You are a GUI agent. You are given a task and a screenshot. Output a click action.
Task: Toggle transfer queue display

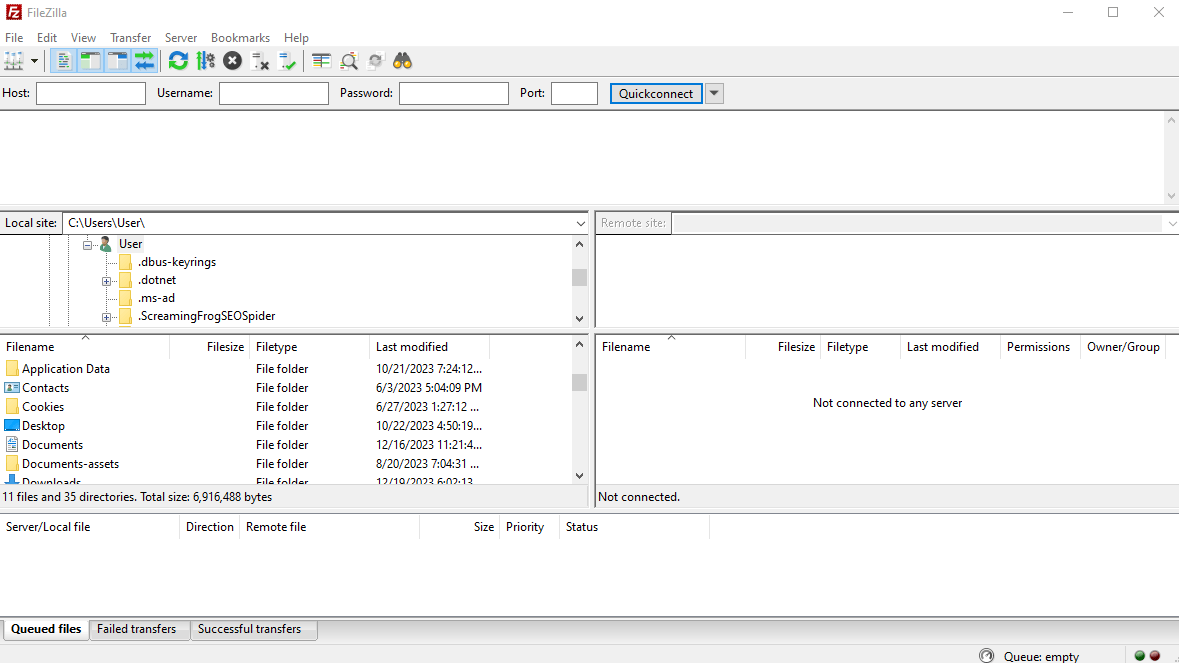[x=144, y=61]
